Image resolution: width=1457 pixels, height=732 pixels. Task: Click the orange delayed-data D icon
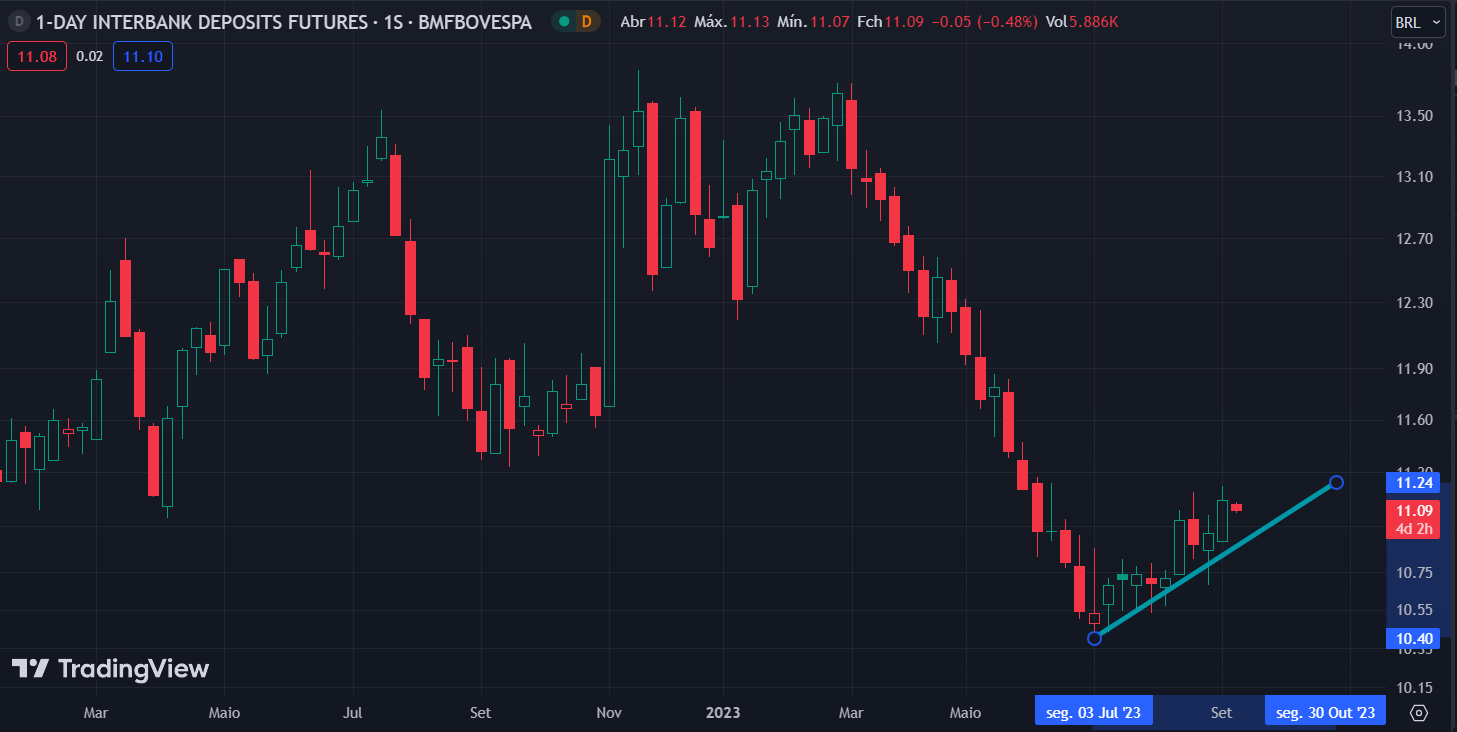pyautogui.click(x=586, y=21)
